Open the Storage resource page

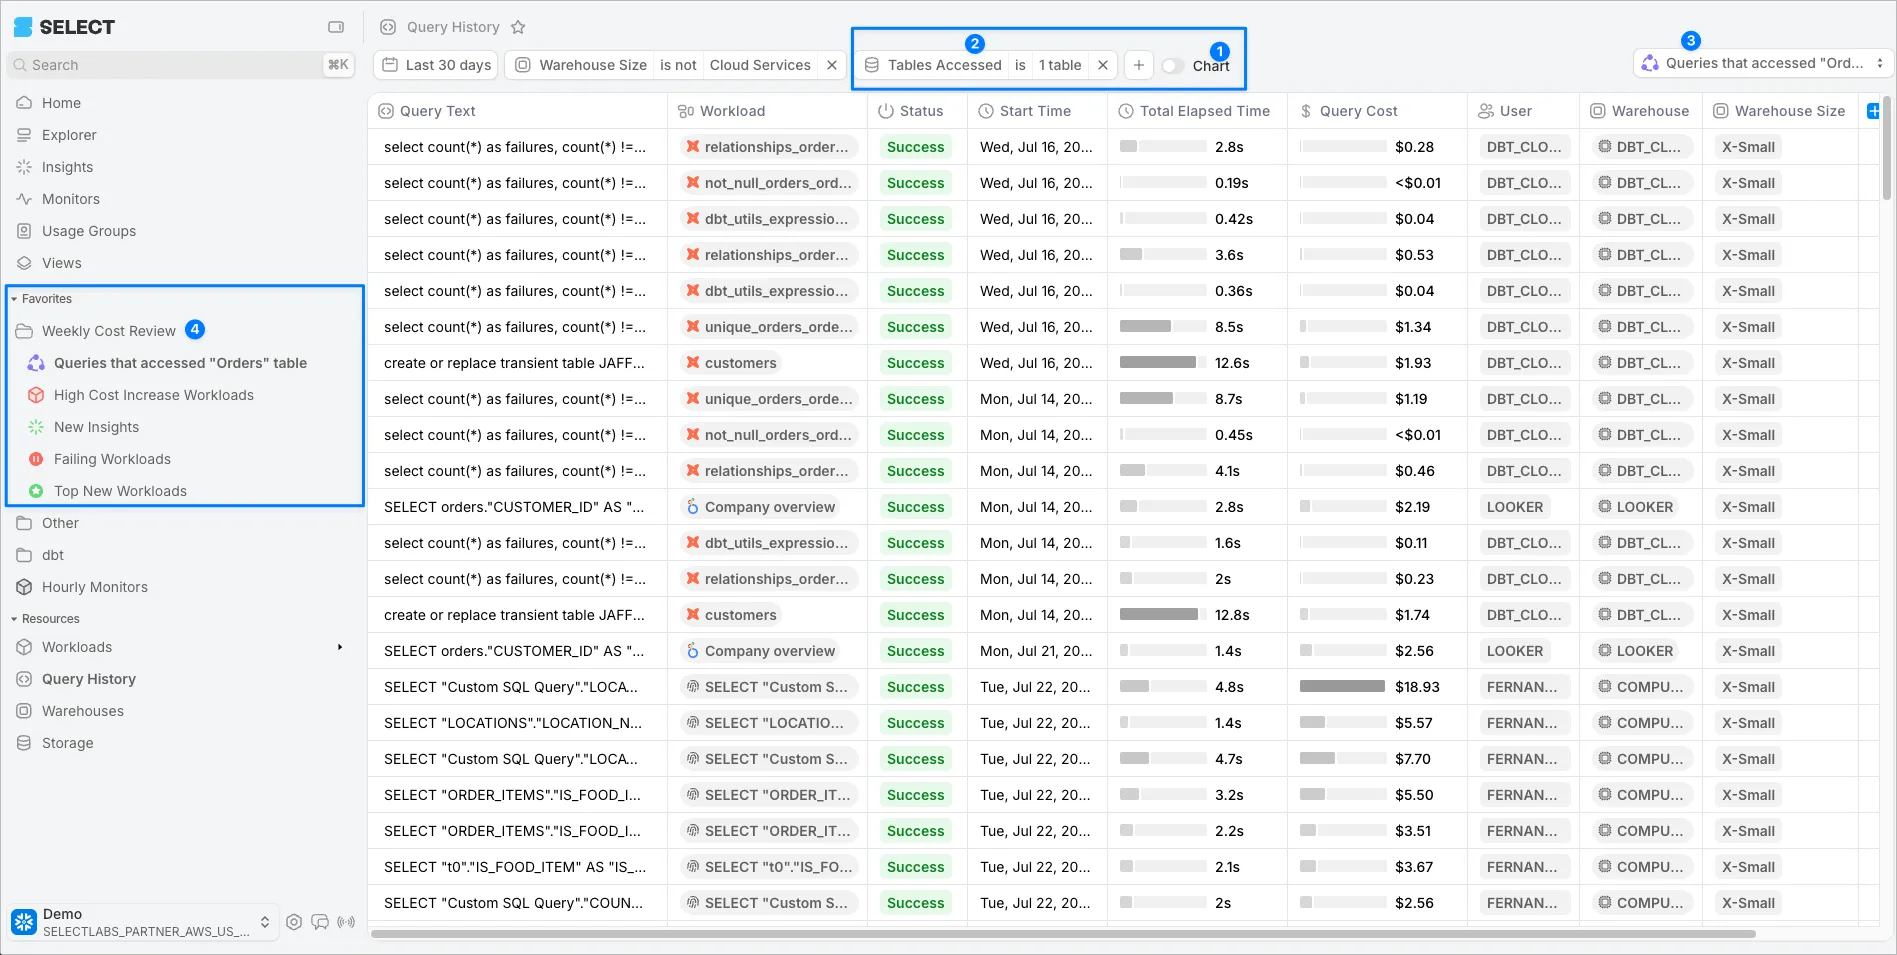pos(68,743)
